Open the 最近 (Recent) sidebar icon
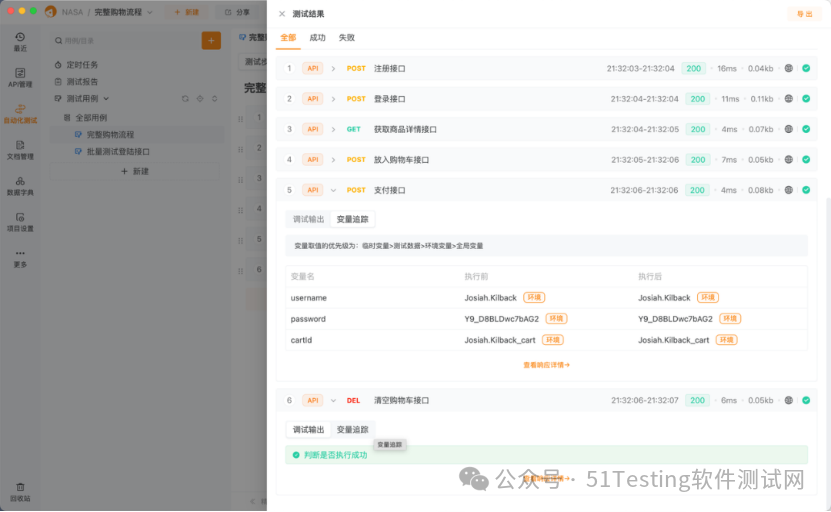This screenshot has width=831, height=512. click(20, 41)
